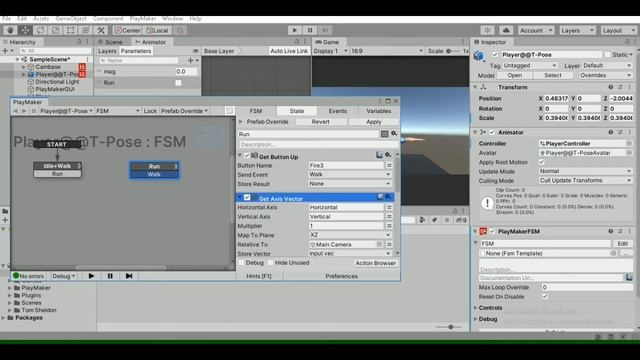Collapse the Transform component
The height and width of the screenshot is (360, 640).
tap(476, 87)
